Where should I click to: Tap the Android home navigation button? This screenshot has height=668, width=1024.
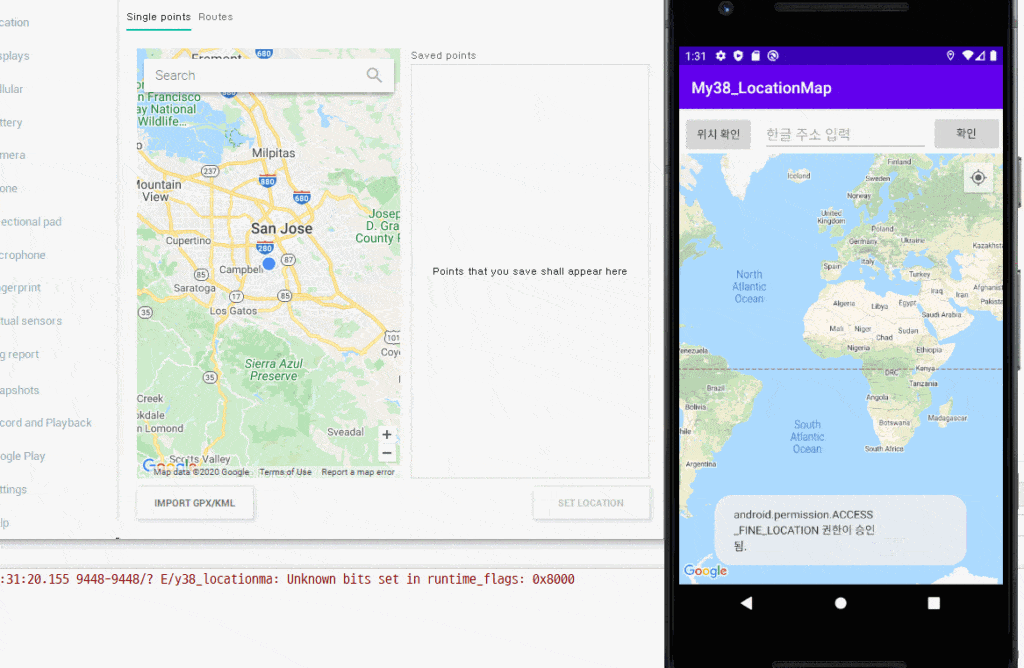840,603
